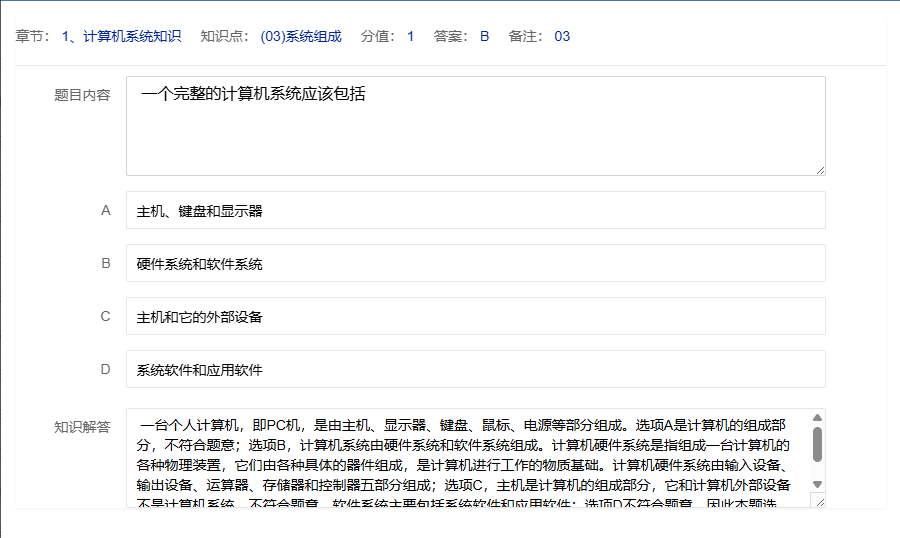Click the 题目内容 label
The height and width of the screenshot is (538, 900).
pos(82,96)
